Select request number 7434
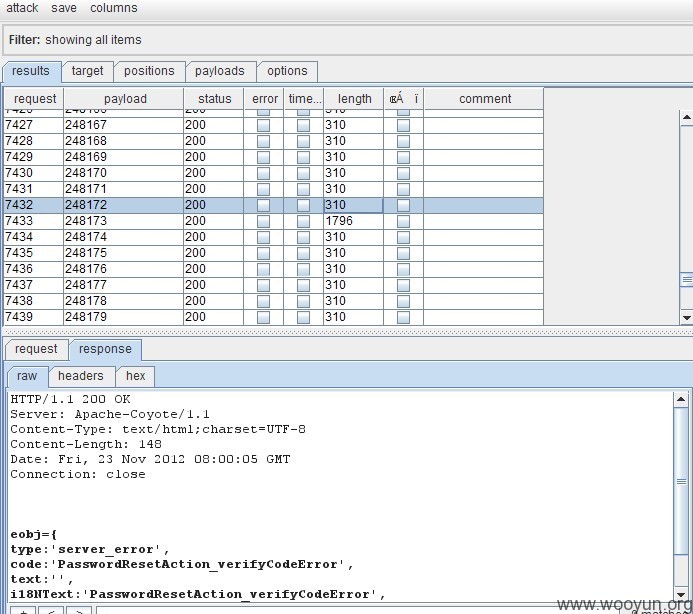693x614 pixels. 19,237
